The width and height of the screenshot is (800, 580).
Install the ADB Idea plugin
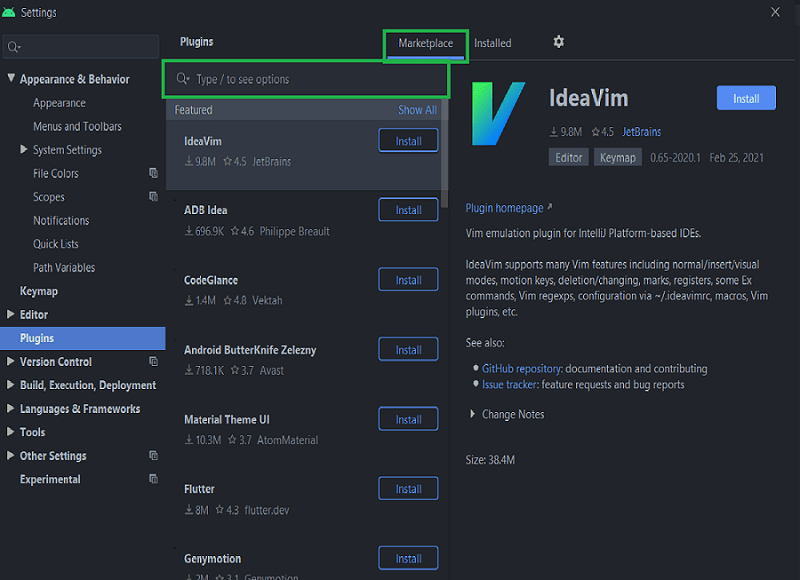[x=408, y=210]
